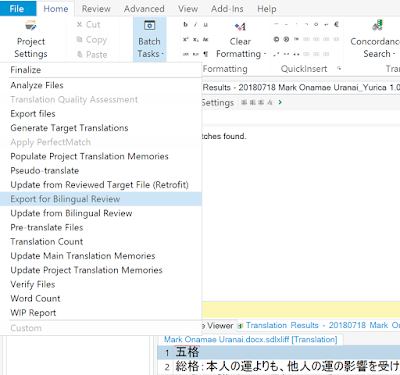Click the green arrow next to Settings

280,102
